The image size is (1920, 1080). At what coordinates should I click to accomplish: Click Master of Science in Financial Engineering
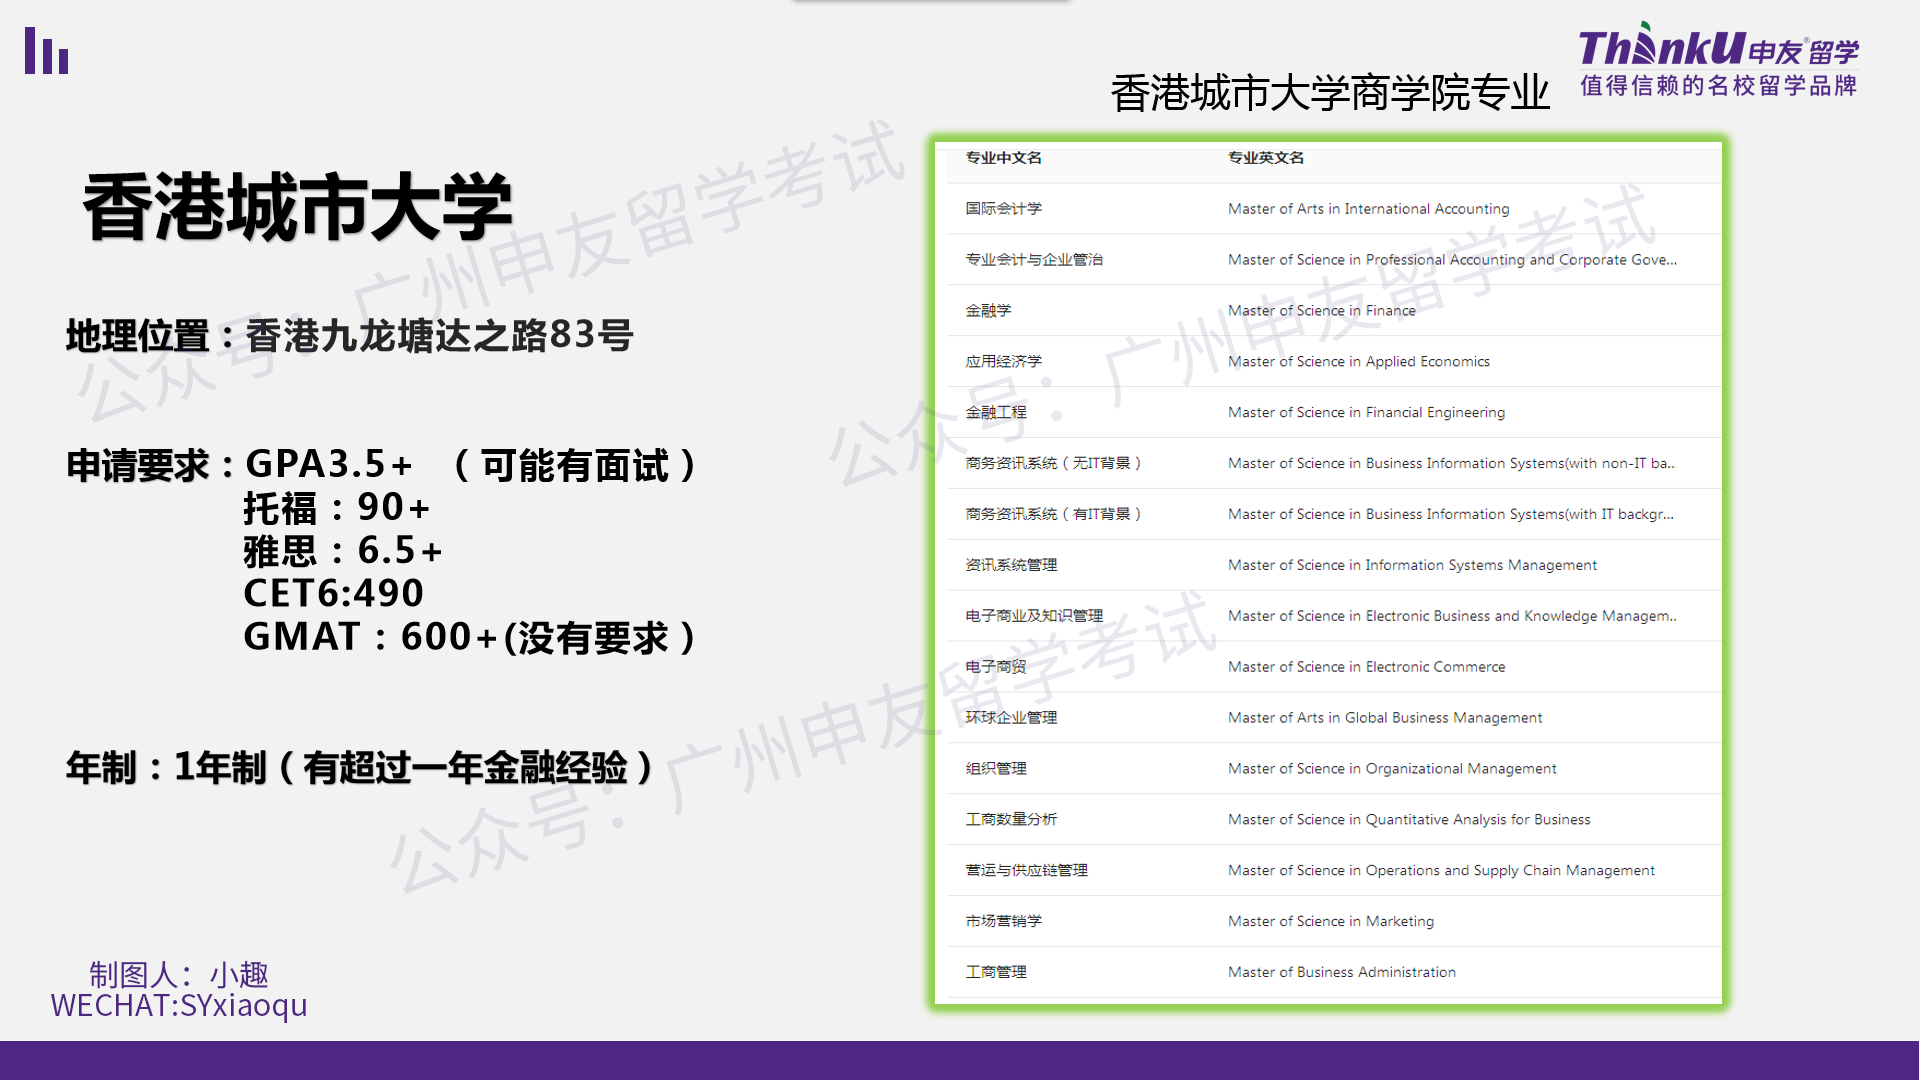[1366, 412]
